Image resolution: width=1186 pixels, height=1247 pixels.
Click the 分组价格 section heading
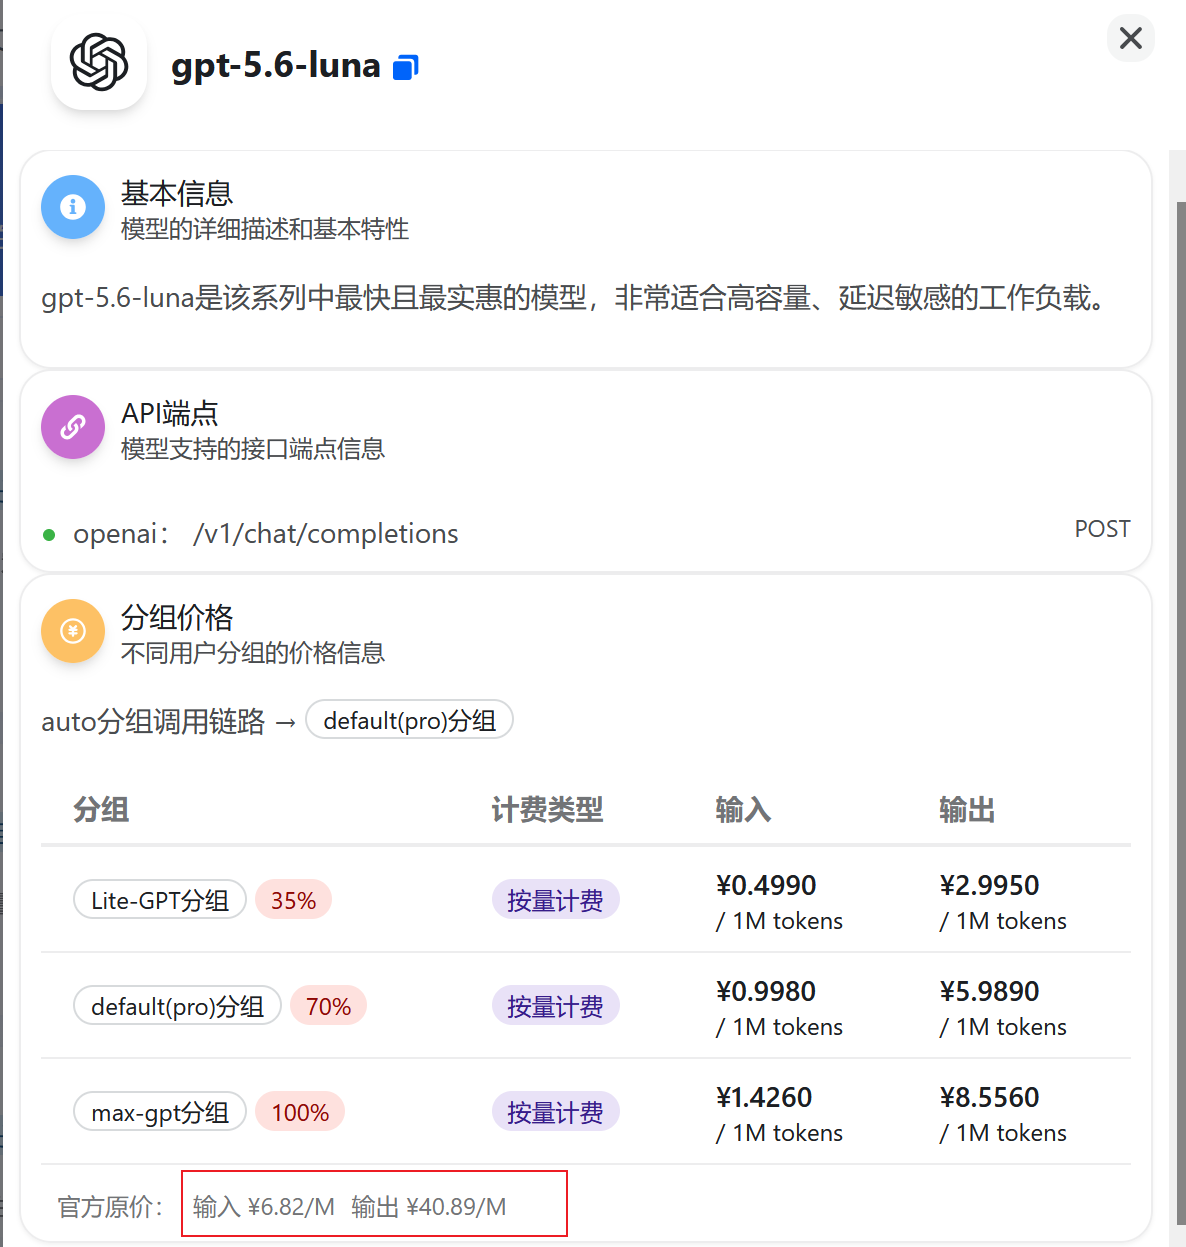click(x=177, y=617)
